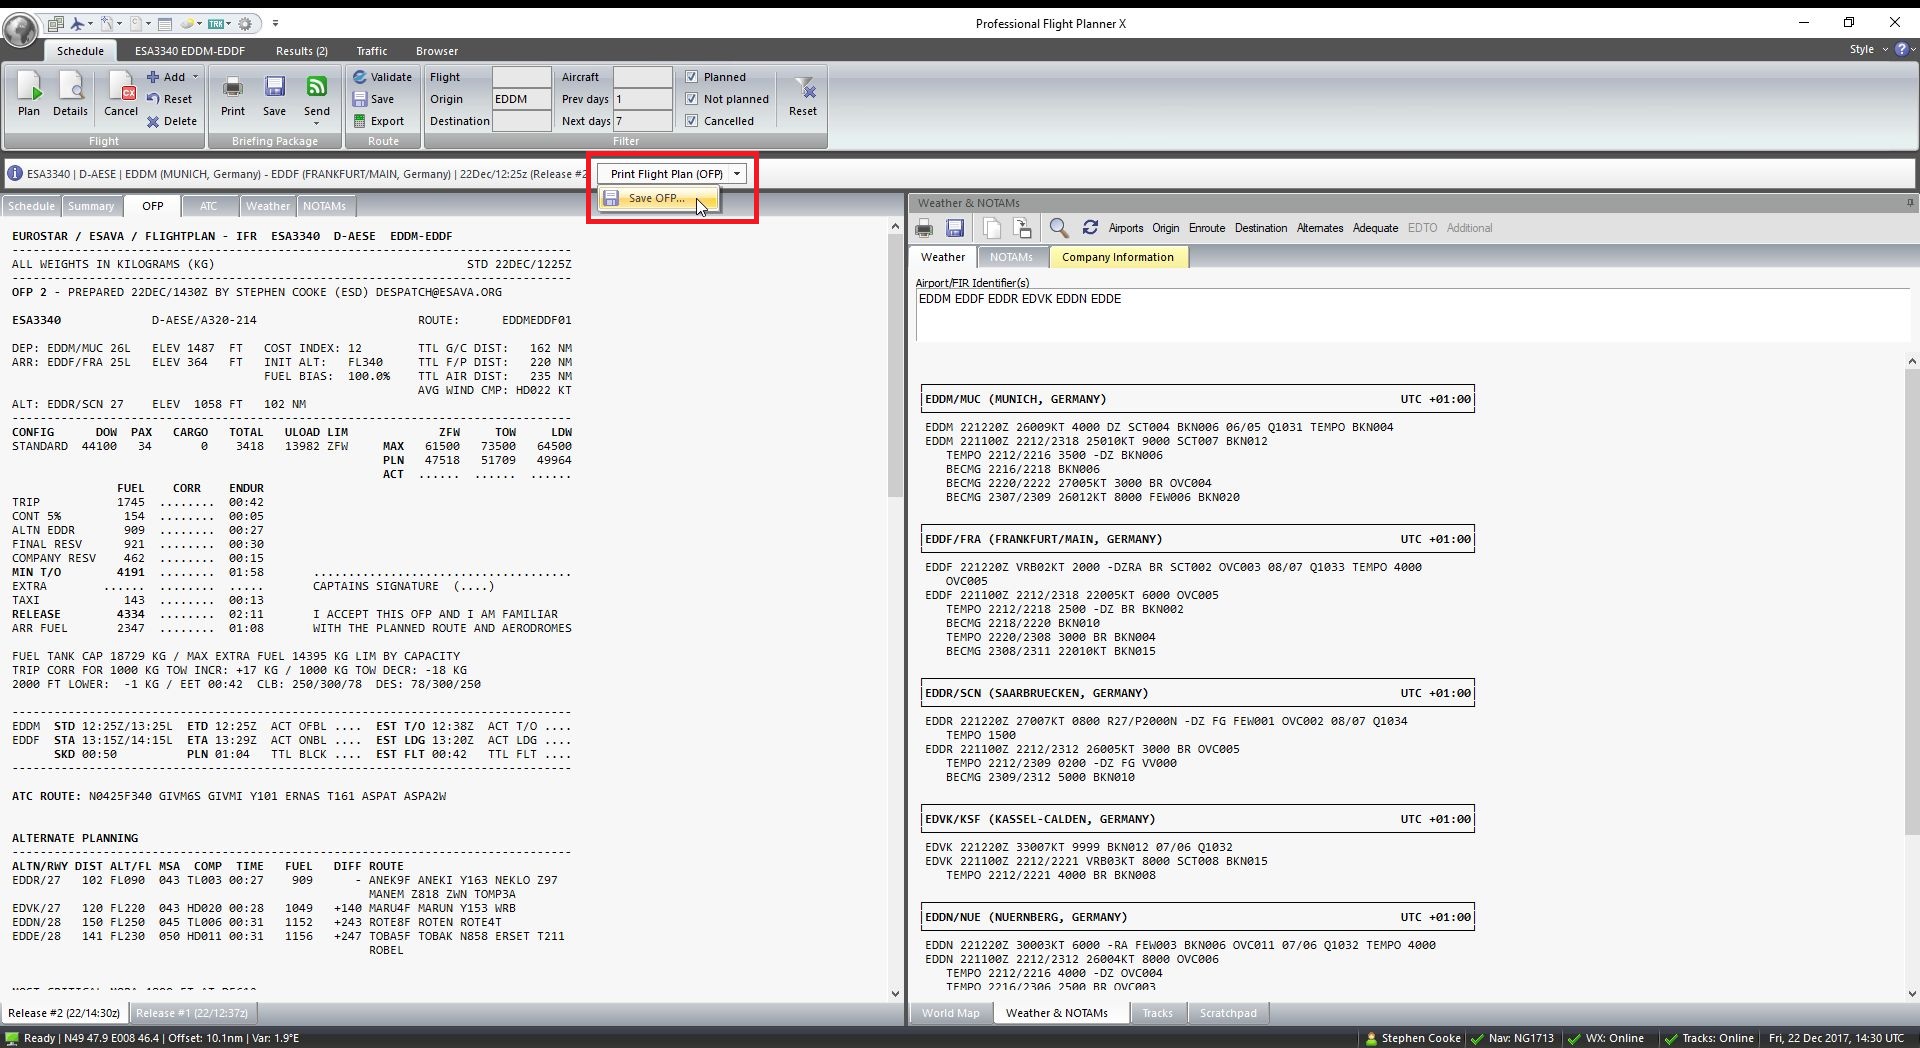
Task: Click the paste-to-window icon in weather toolbar
Action: (1022, 229)
